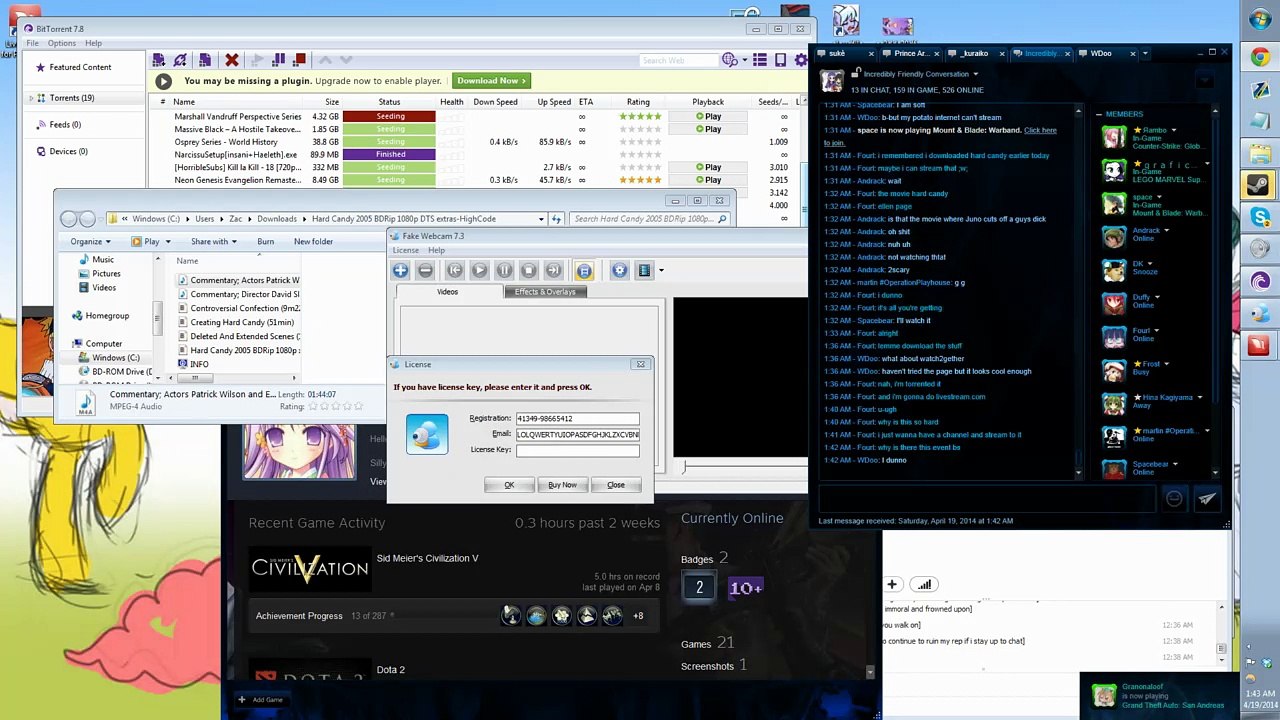
Task: Open the Explorer address bar history dropdown
Action: click(541, 219)
